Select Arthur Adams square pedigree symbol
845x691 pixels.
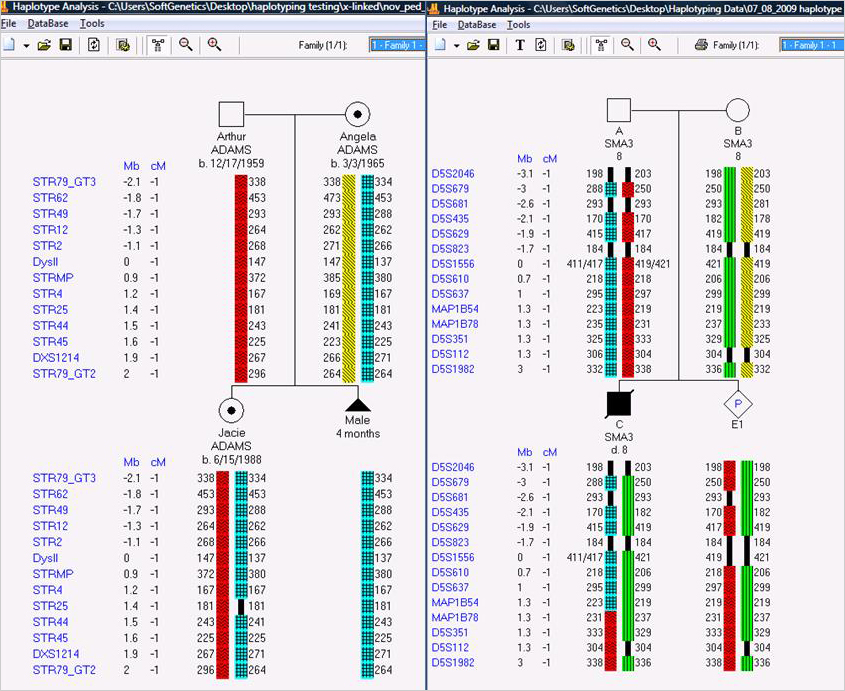pos(231,114)
